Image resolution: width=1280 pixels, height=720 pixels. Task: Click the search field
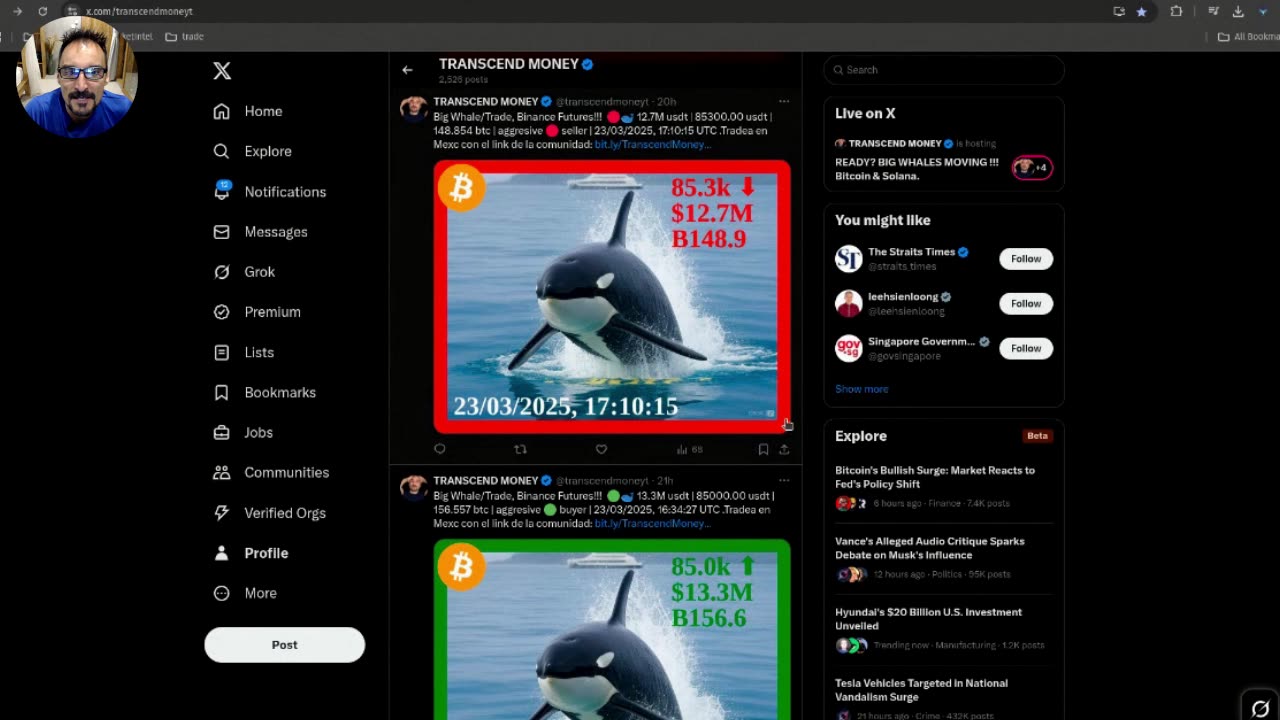tap(944, 70)
